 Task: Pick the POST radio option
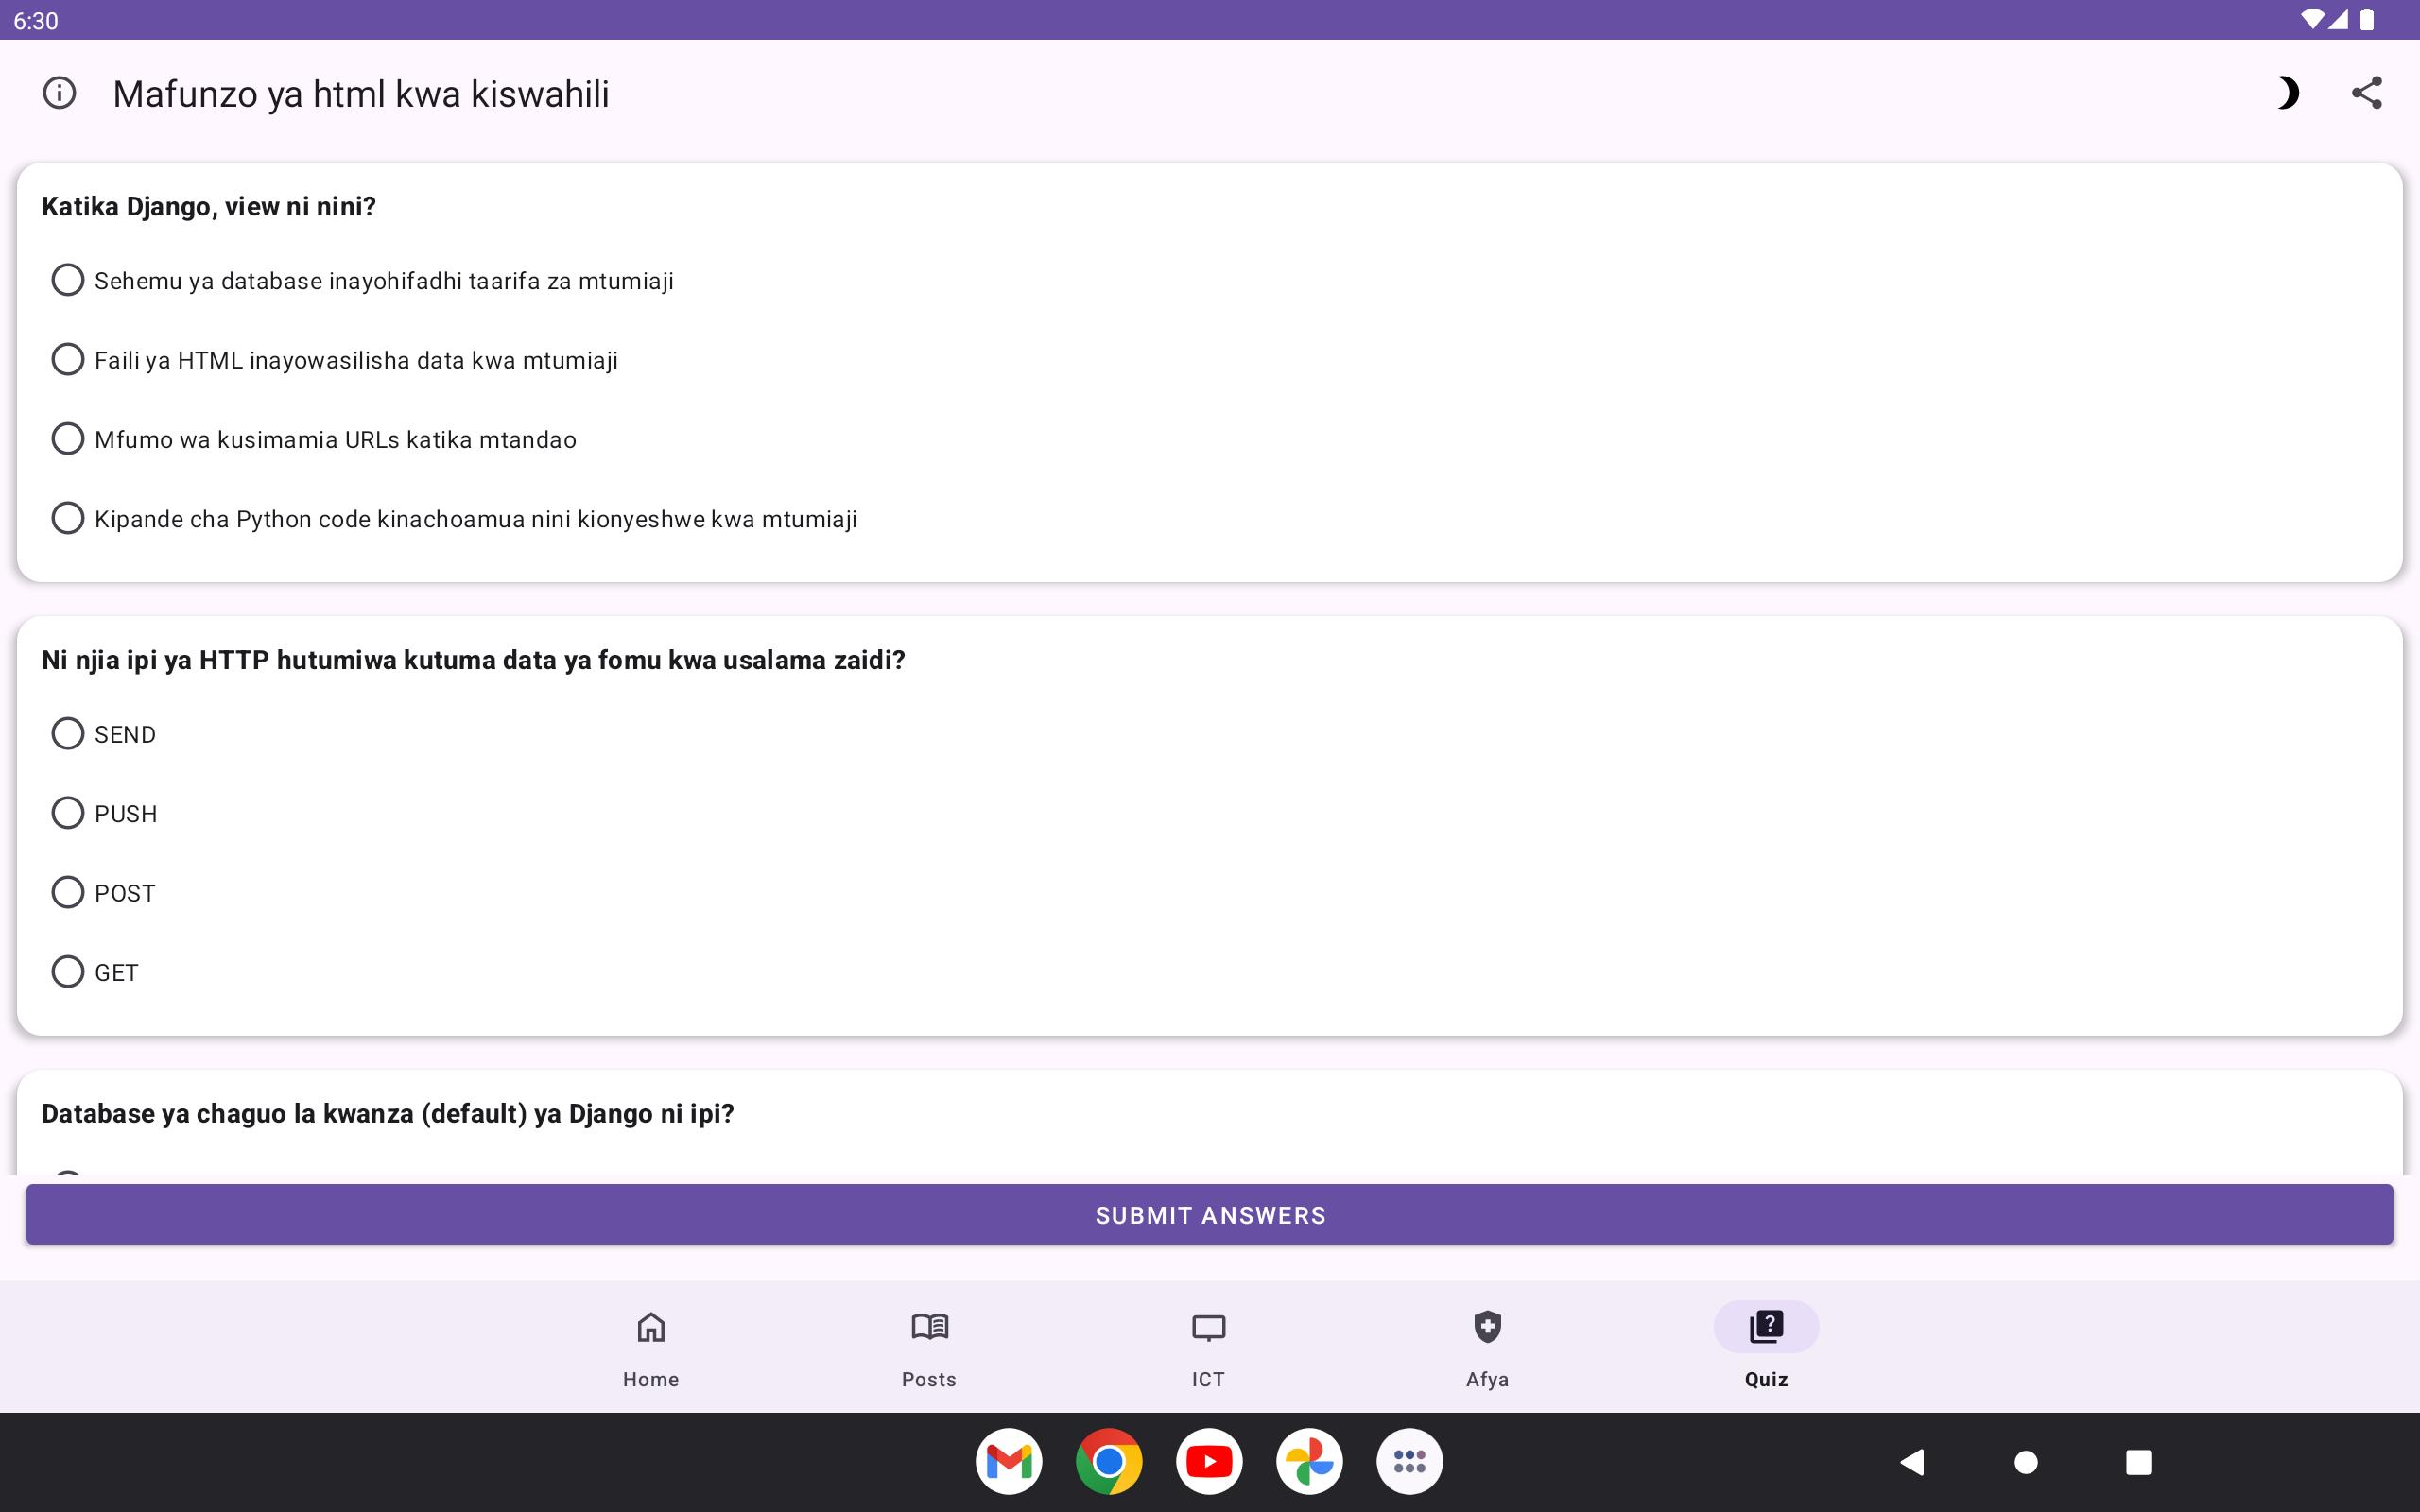coord(104,892)
